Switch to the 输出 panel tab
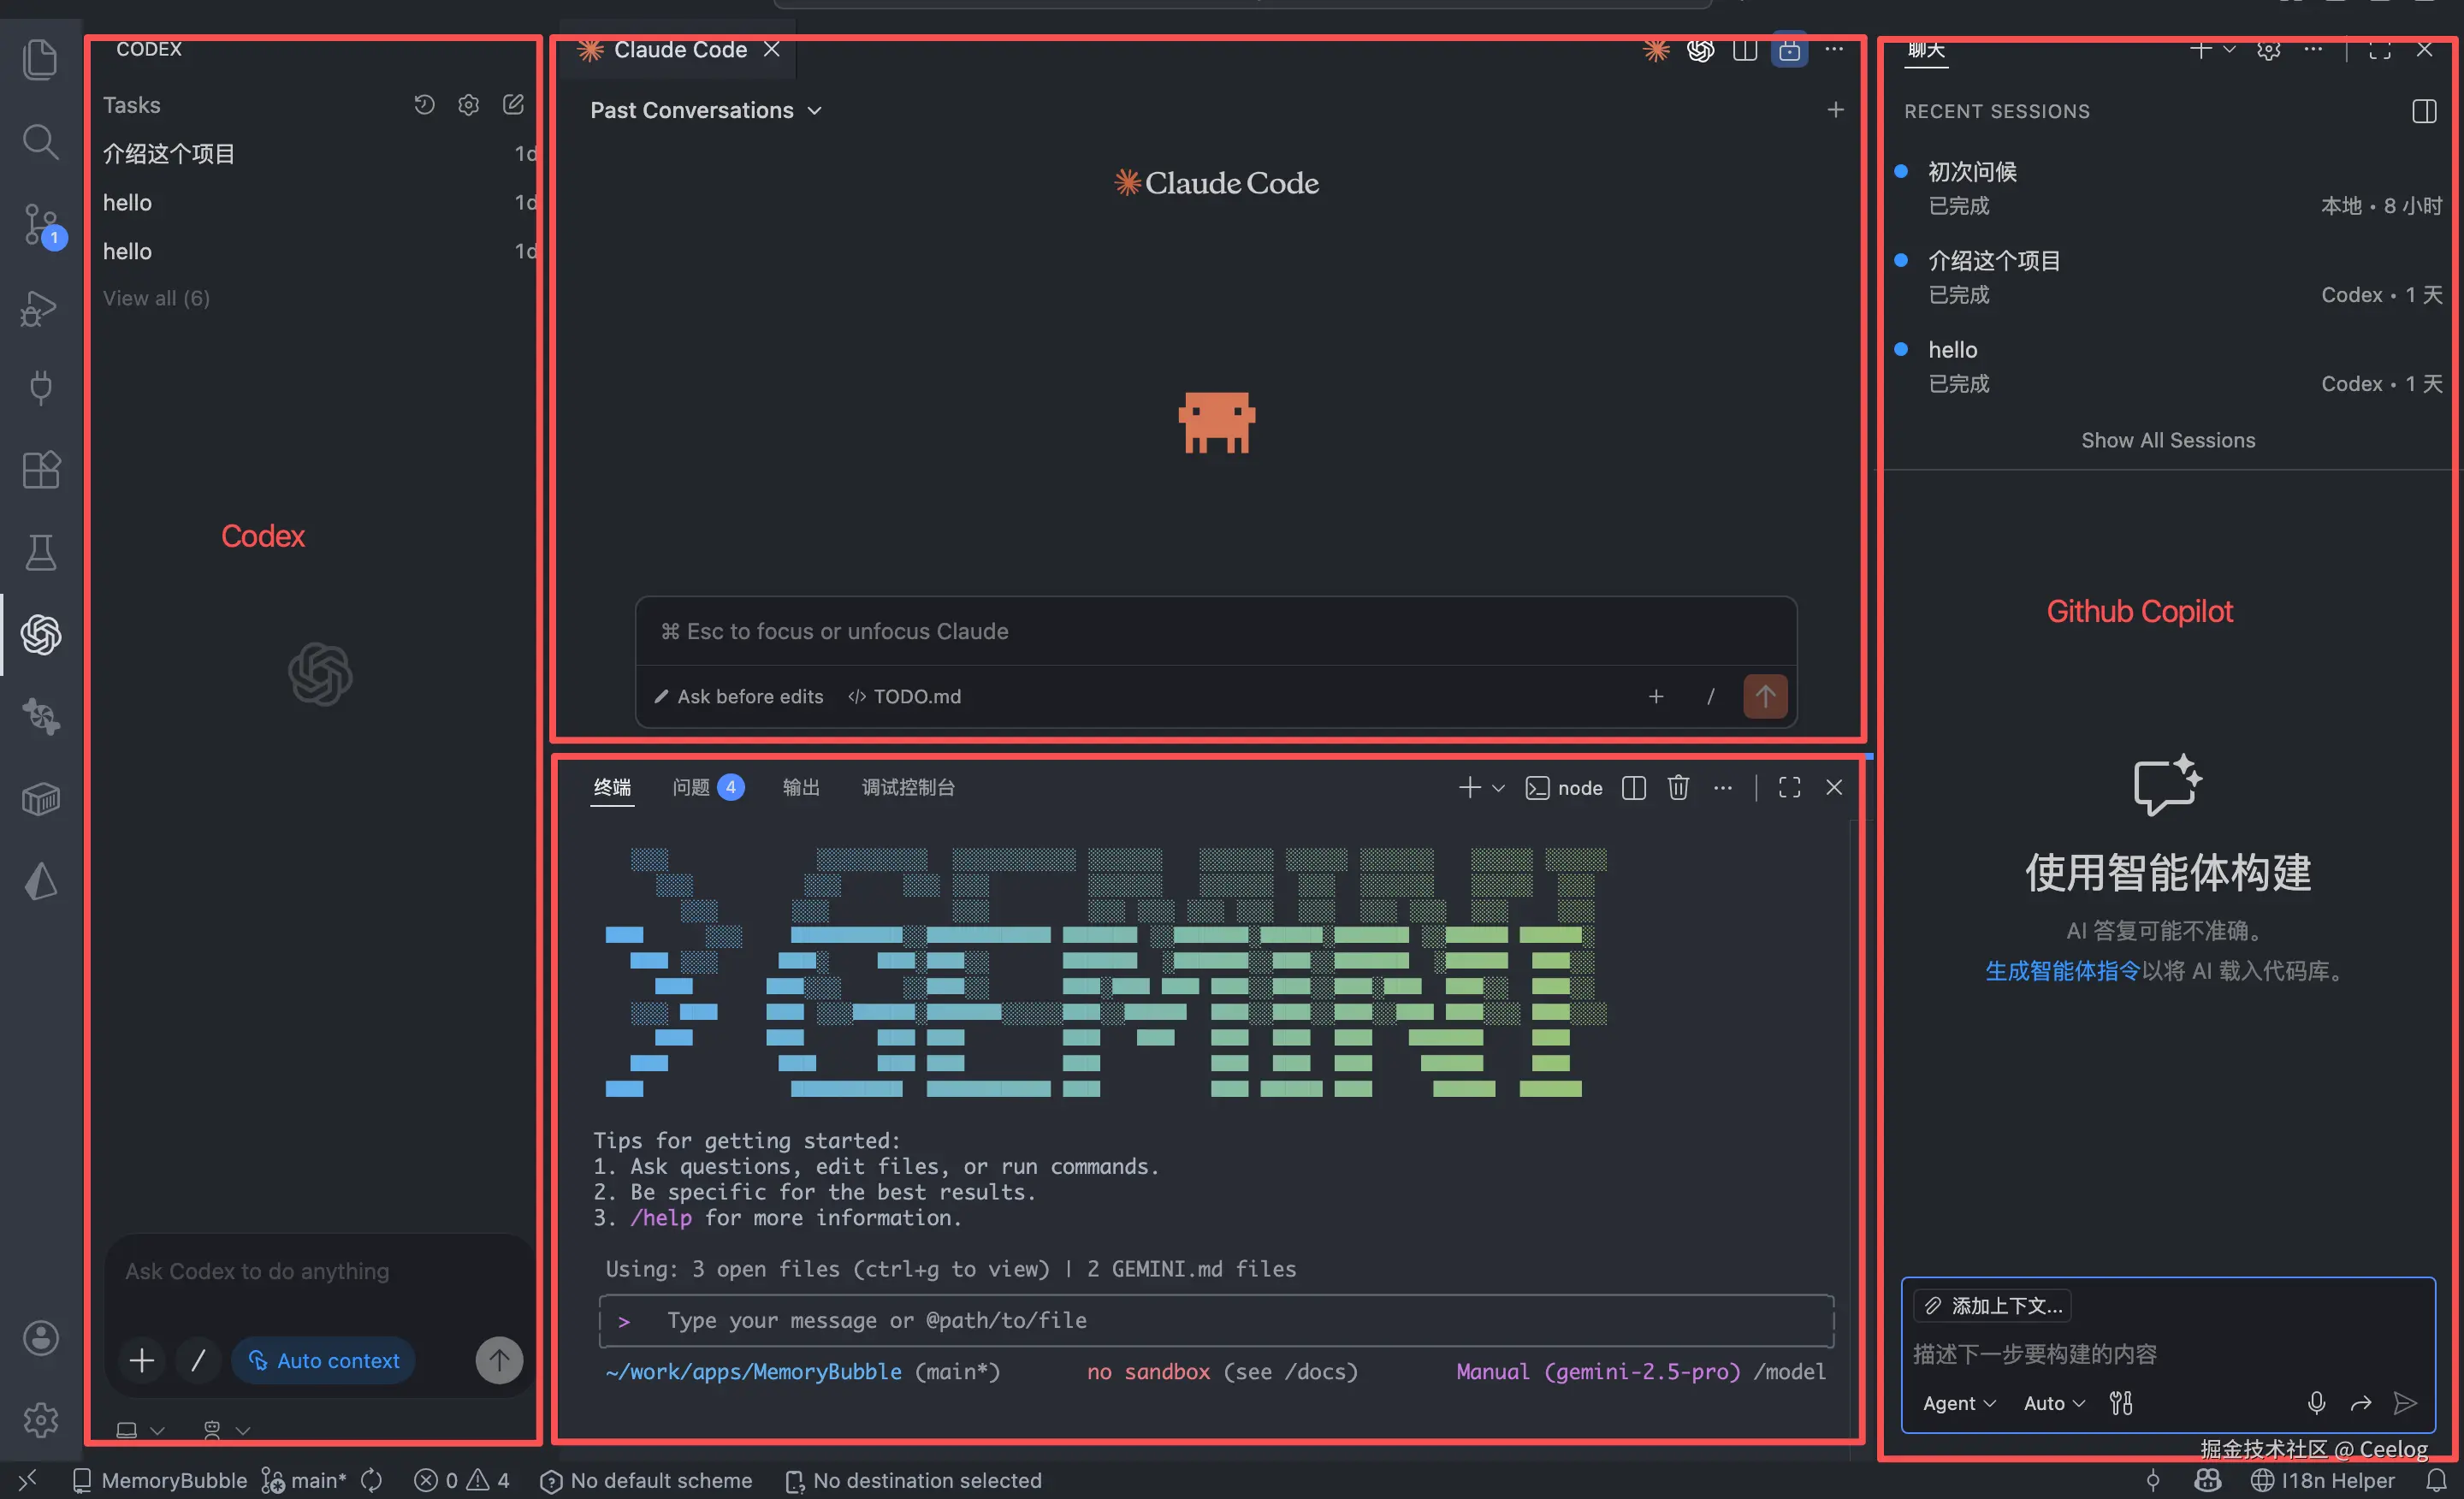 coord(800,788)
